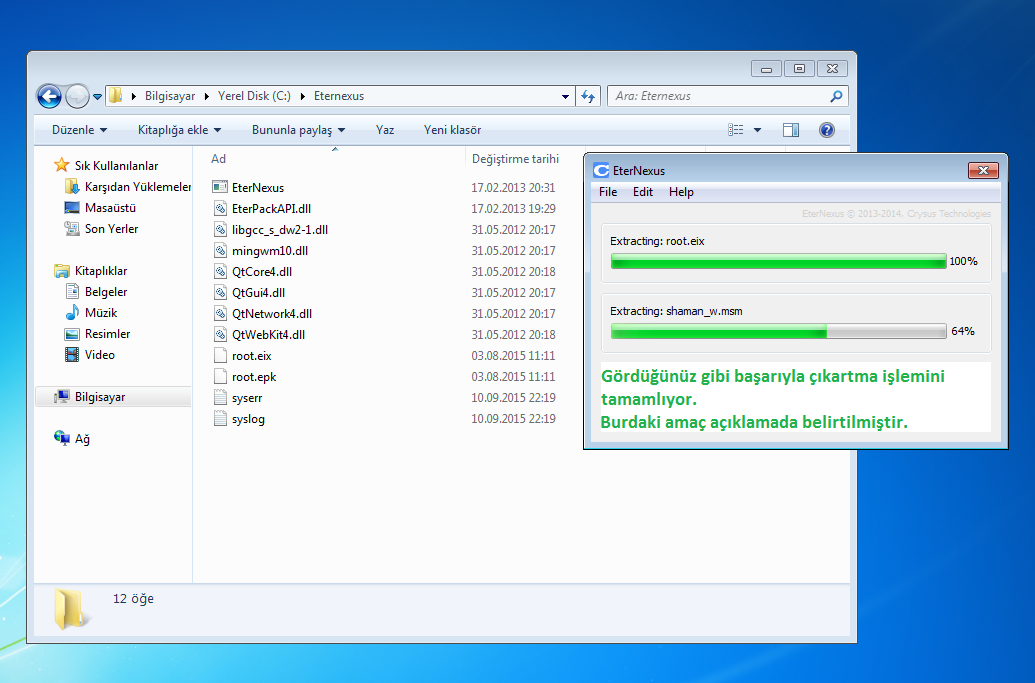Open the File menu in EterNexus
1035x683 pixels.
pos(608,192)
